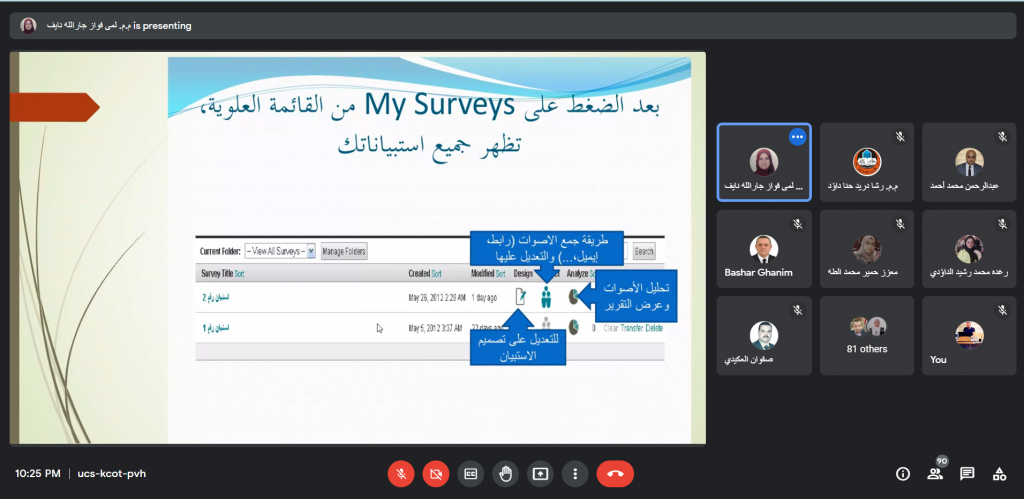Open the Activities shapes icon

point(998,473)
